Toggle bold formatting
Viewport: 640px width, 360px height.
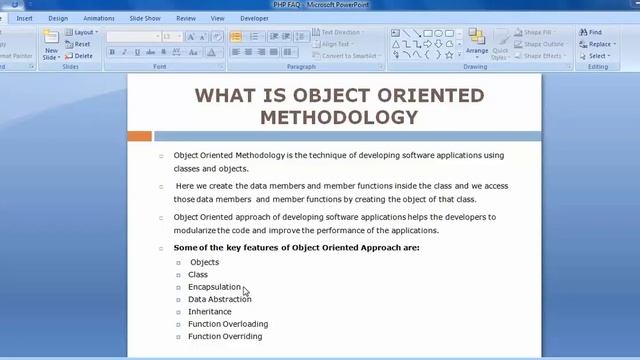112,52
